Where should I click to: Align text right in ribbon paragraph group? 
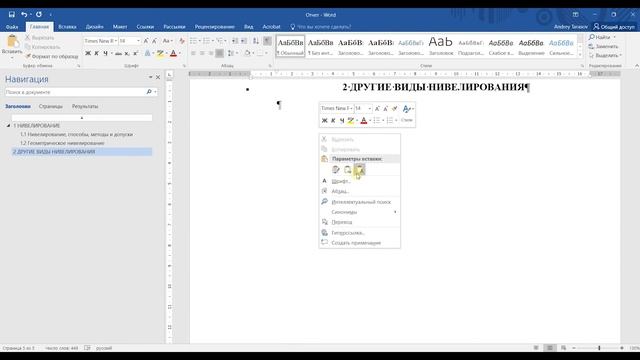point(211,53)
